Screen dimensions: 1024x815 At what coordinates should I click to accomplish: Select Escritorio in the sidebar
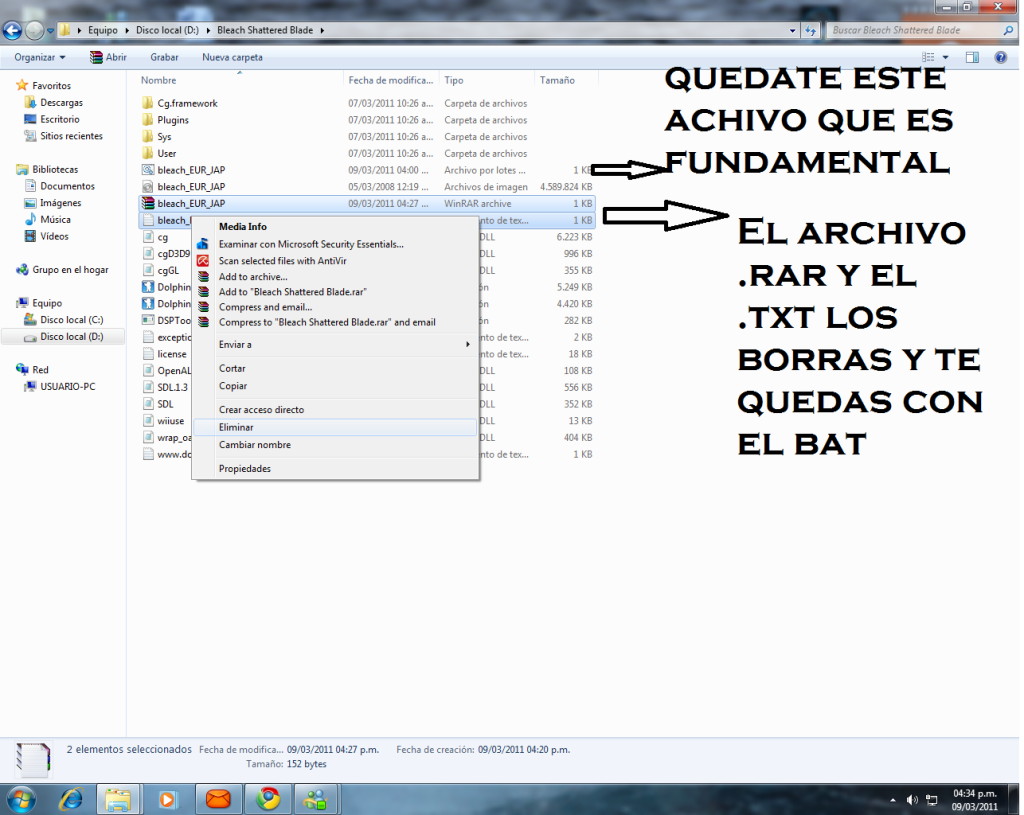59,120
